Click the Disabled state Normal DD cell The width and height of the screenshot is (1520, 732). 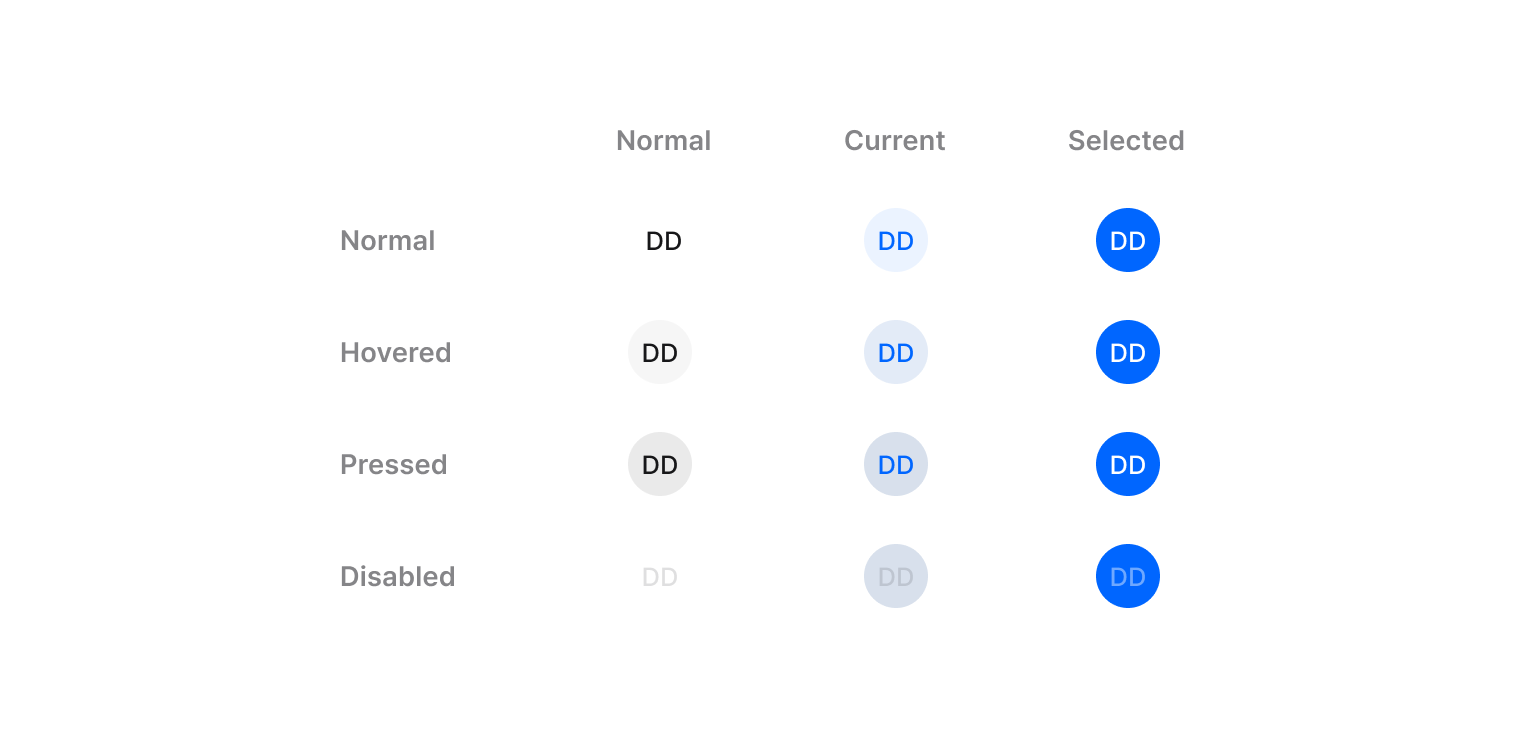660,577
